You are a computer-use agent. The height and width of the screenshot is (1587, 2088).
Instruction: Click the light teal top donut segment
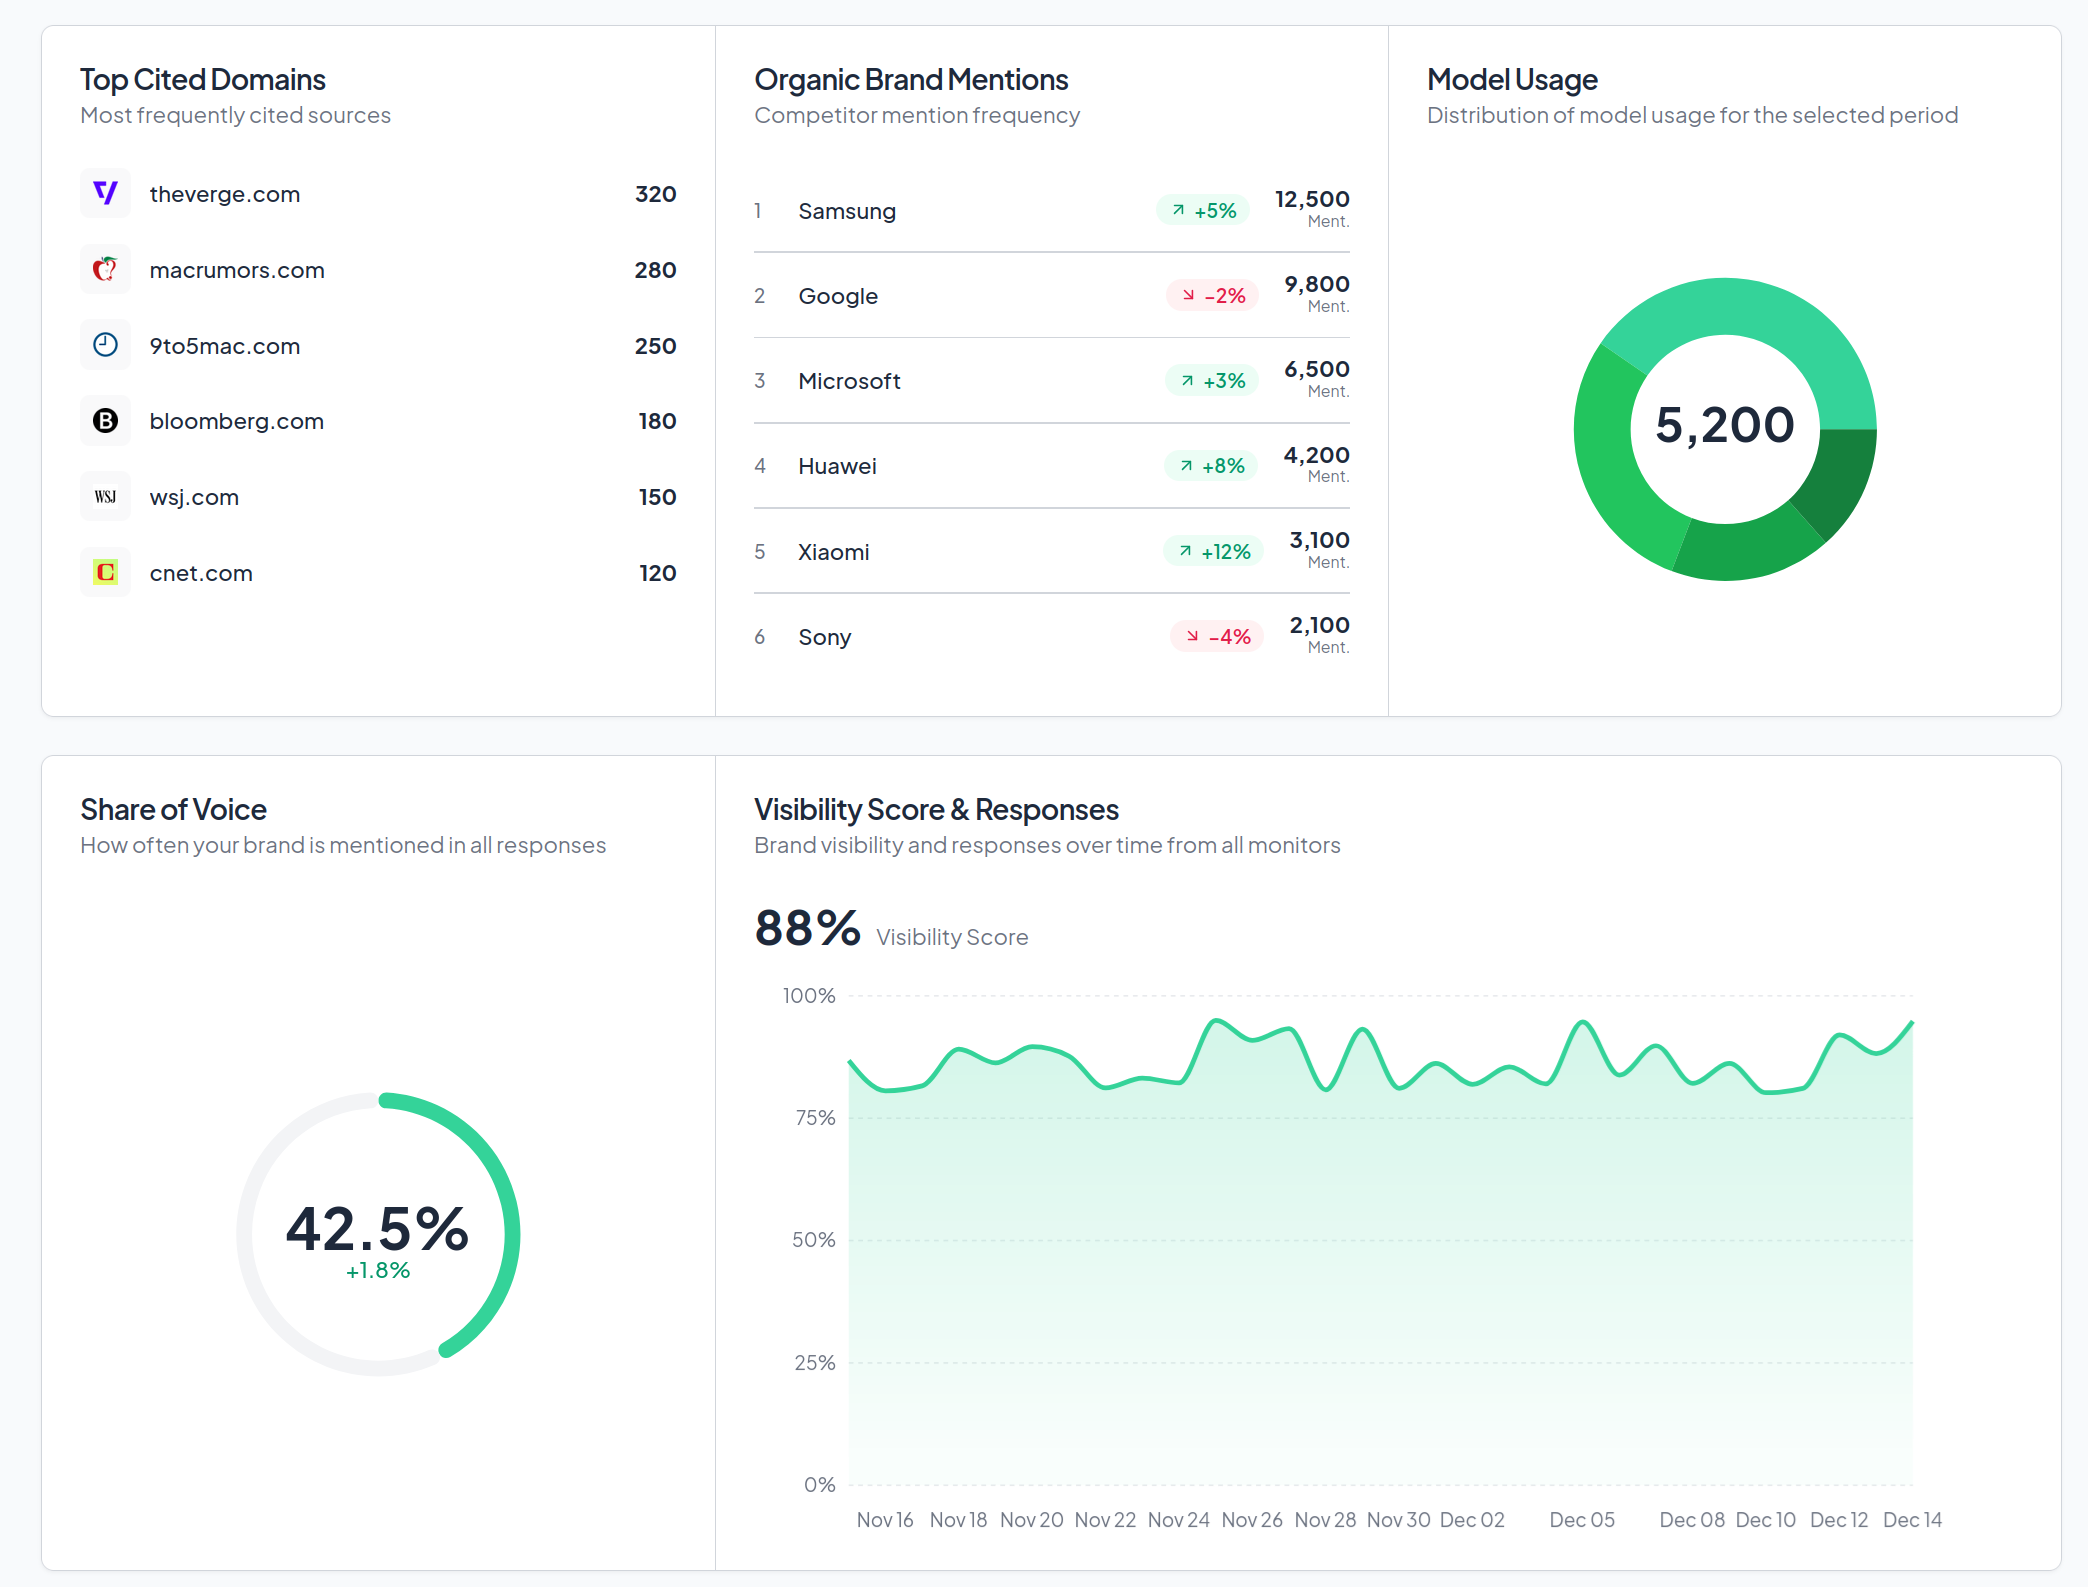(1760, 310)
